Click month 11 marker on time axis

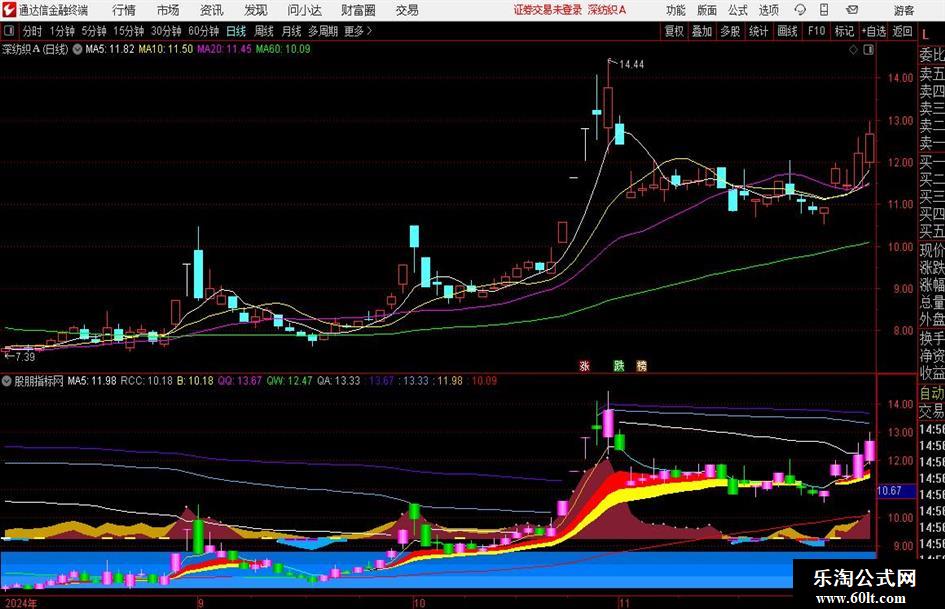tap(624, 603)
